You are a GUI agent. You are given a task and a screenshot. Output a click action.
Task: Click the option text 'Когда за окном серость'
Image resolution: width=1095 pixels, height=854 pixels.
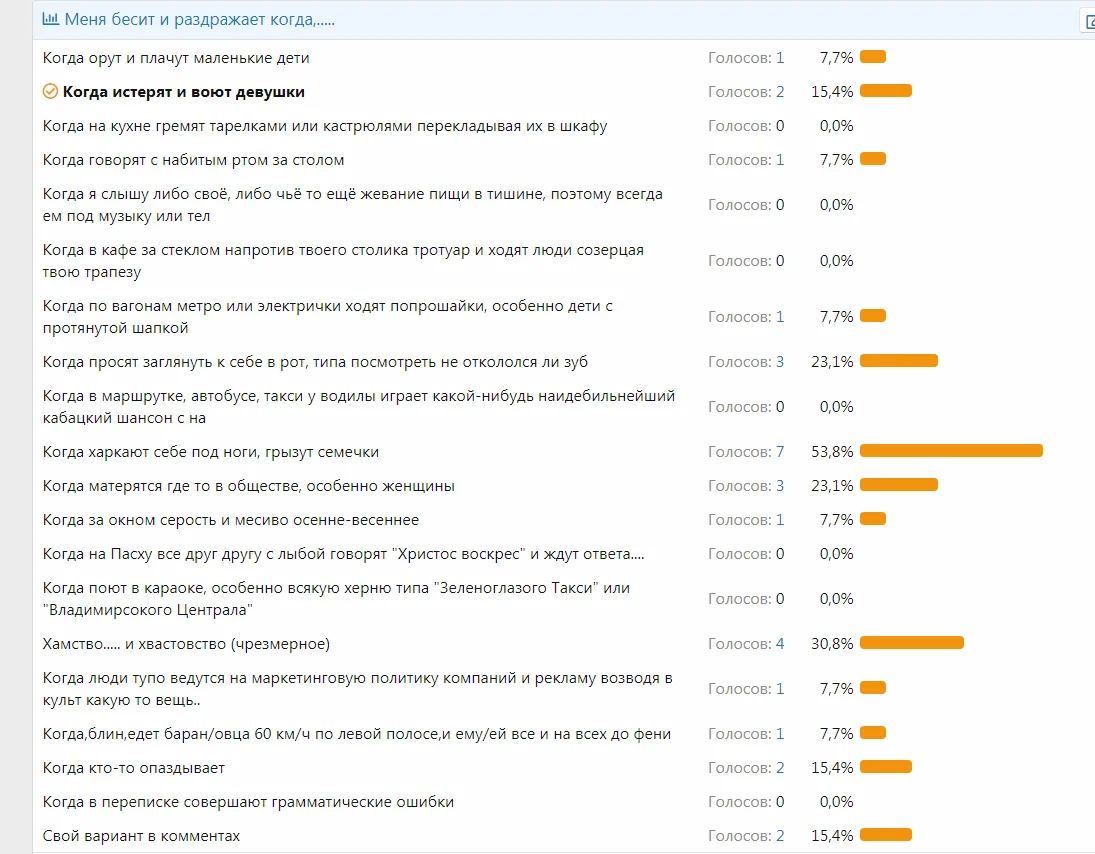(230, 520)
